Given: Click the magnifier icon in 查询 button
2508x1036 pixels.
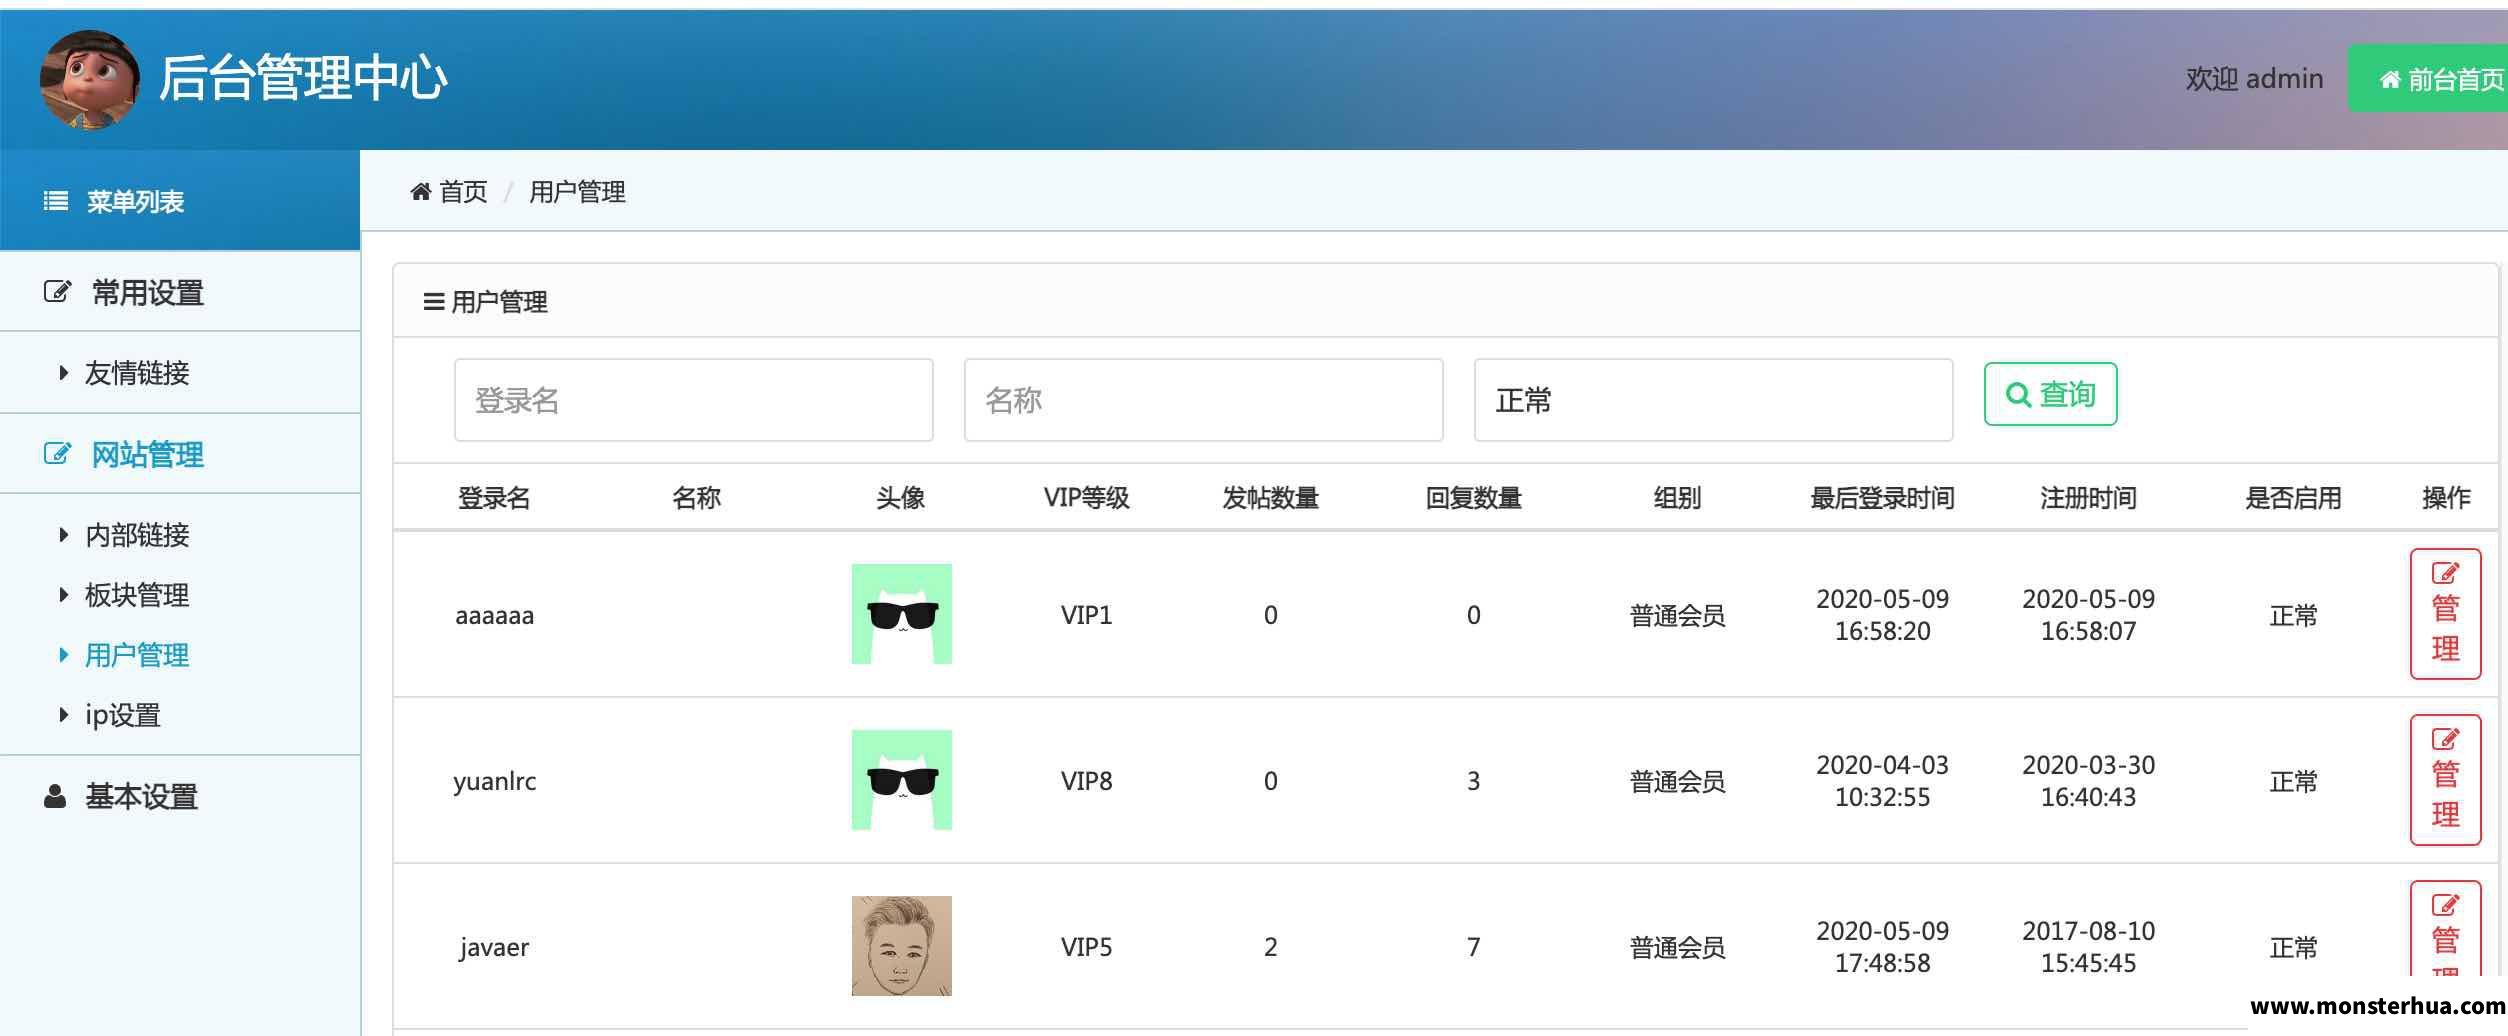Looking at the screenshot, I should point(2019,395).
